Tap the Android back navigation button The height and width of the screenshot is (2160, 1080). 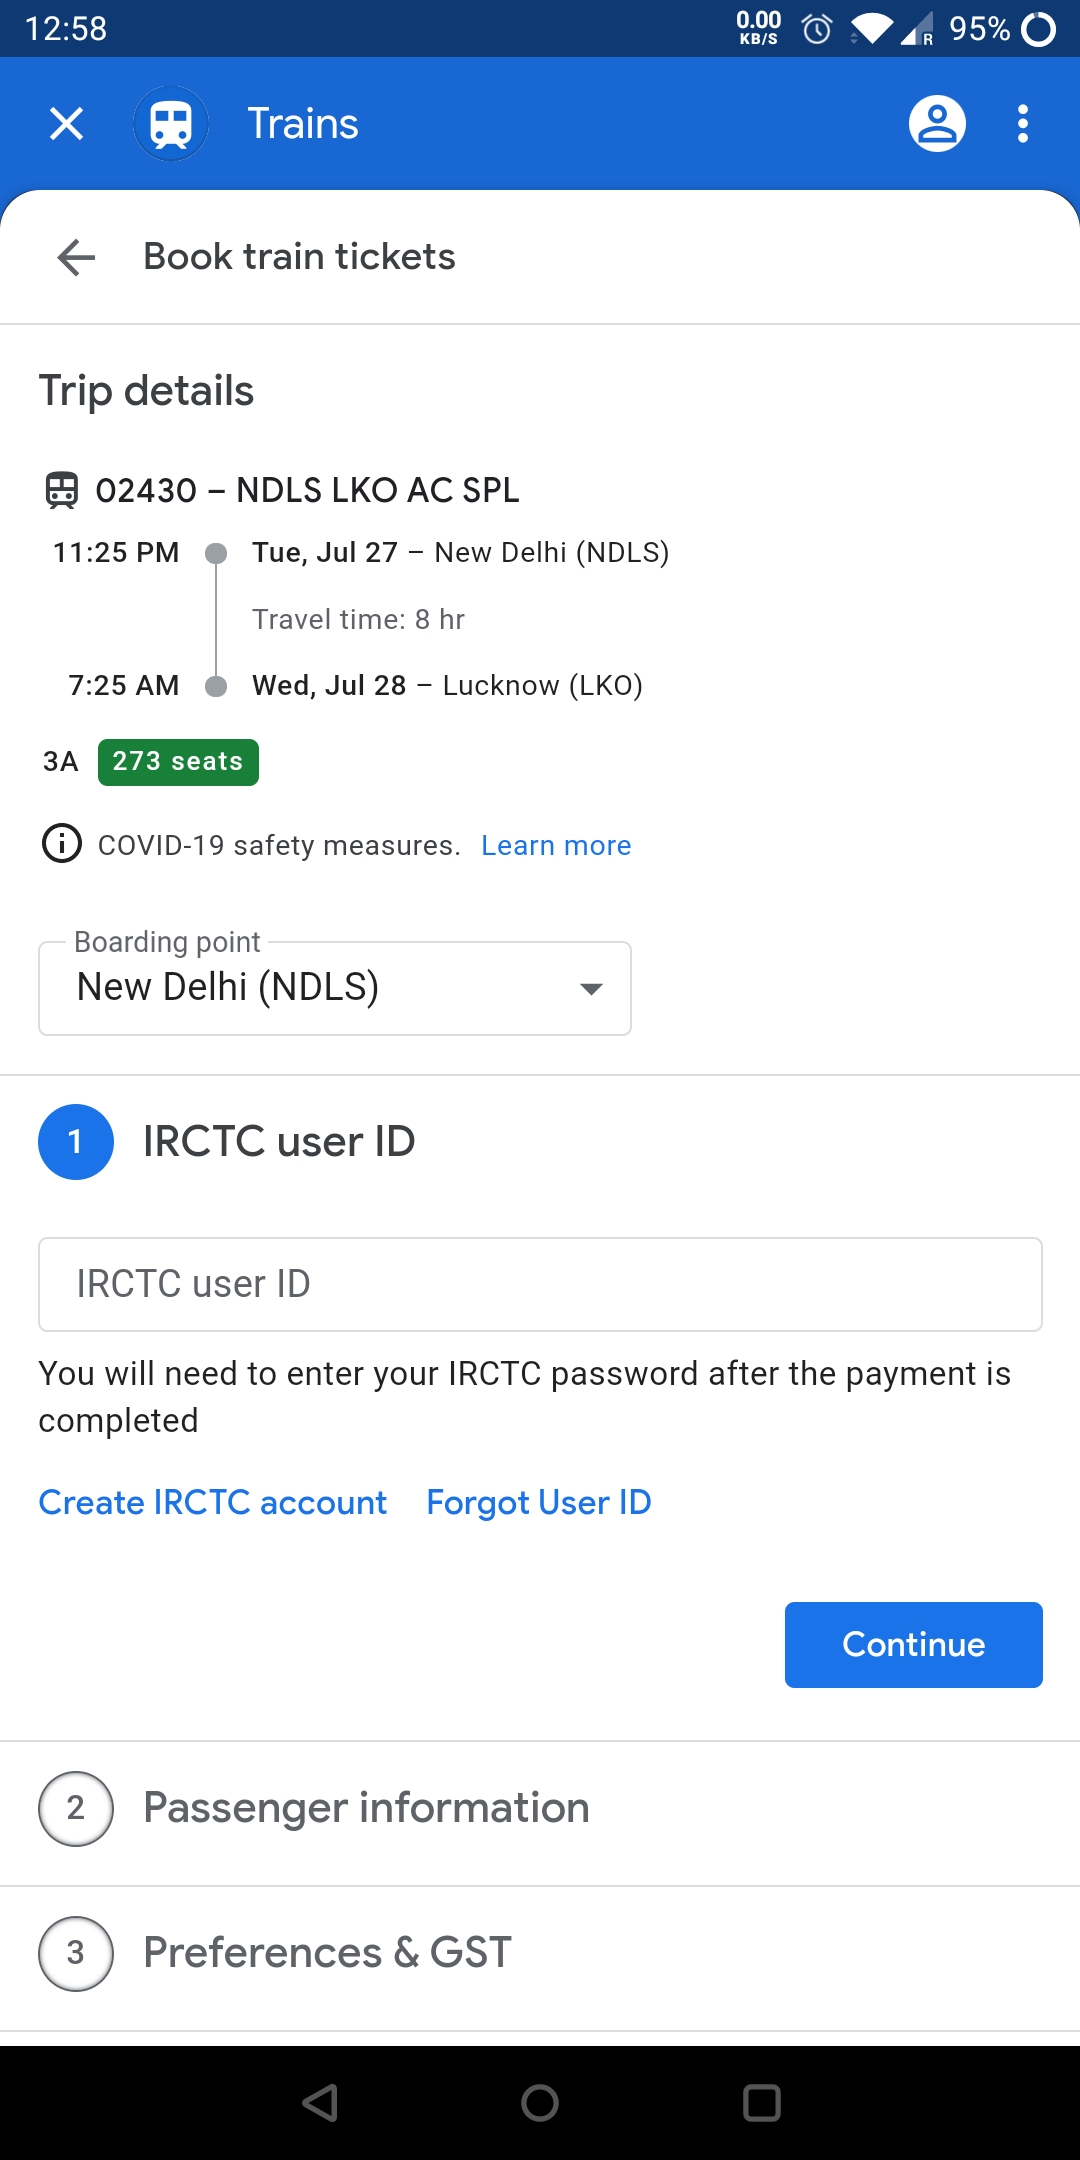(320, 2103)
